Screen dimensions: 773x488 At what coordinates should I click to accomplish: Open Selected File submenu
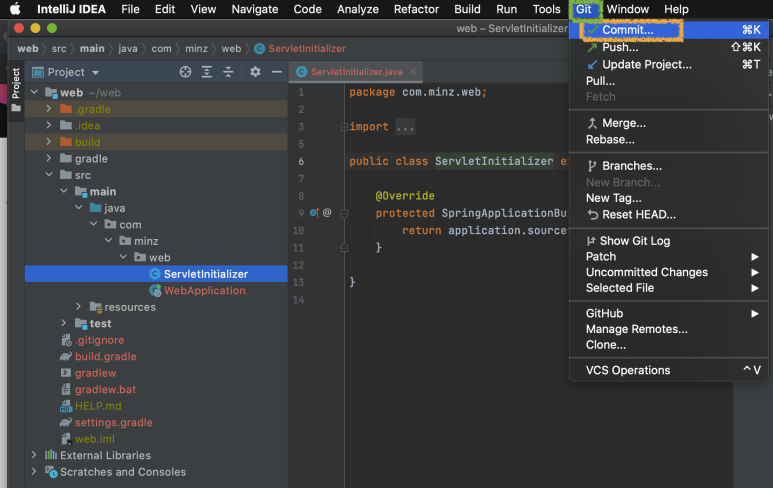[x=668, y=288]
